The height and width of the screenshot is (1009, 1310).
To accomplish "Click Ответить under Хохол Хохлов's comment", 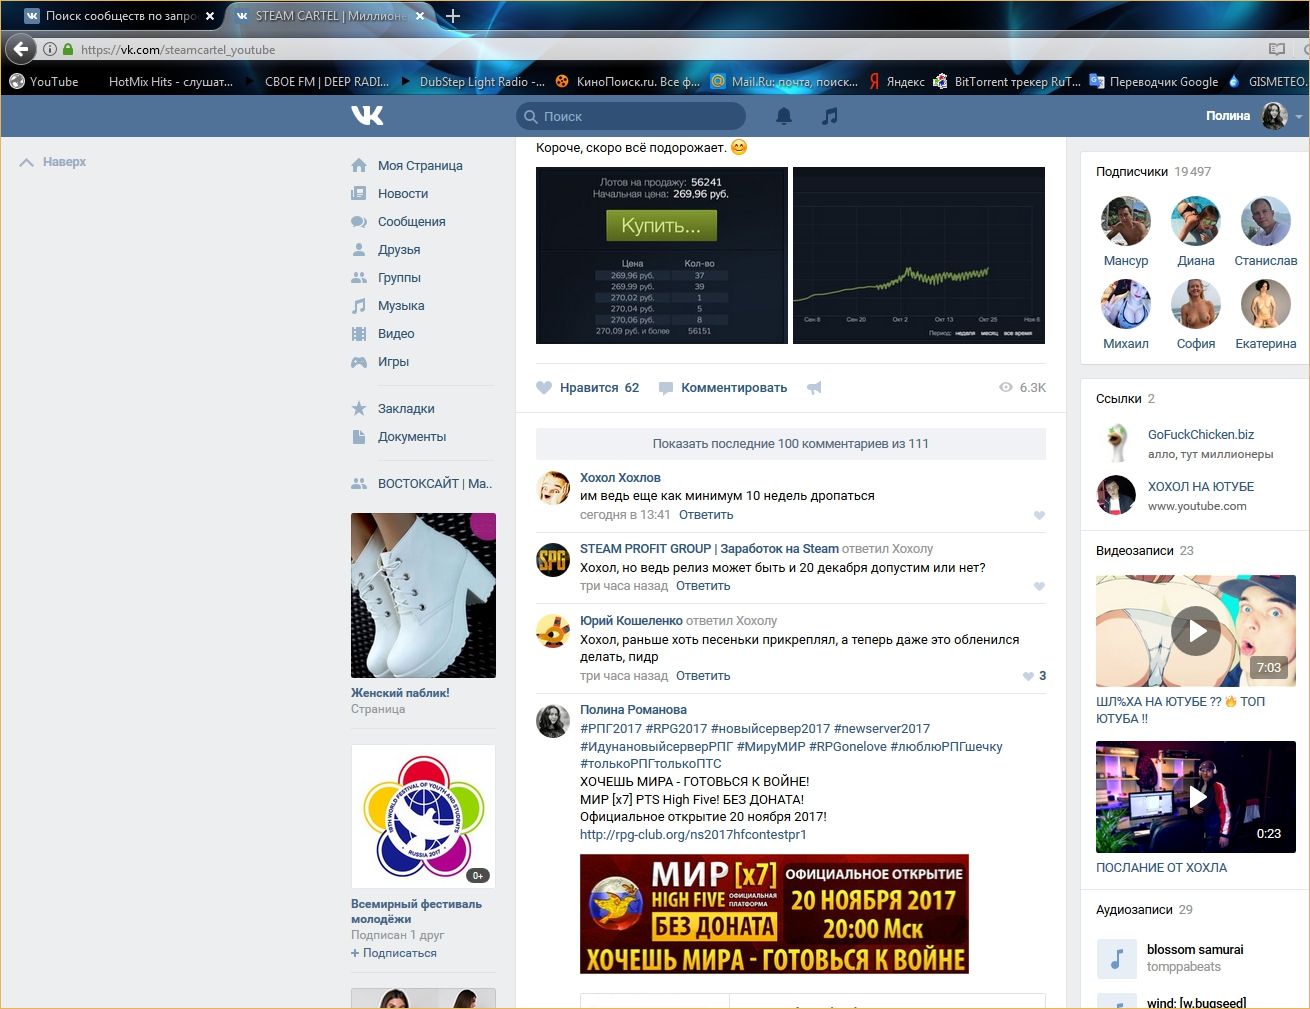I will pyautogui.click(x=706, y=515).
